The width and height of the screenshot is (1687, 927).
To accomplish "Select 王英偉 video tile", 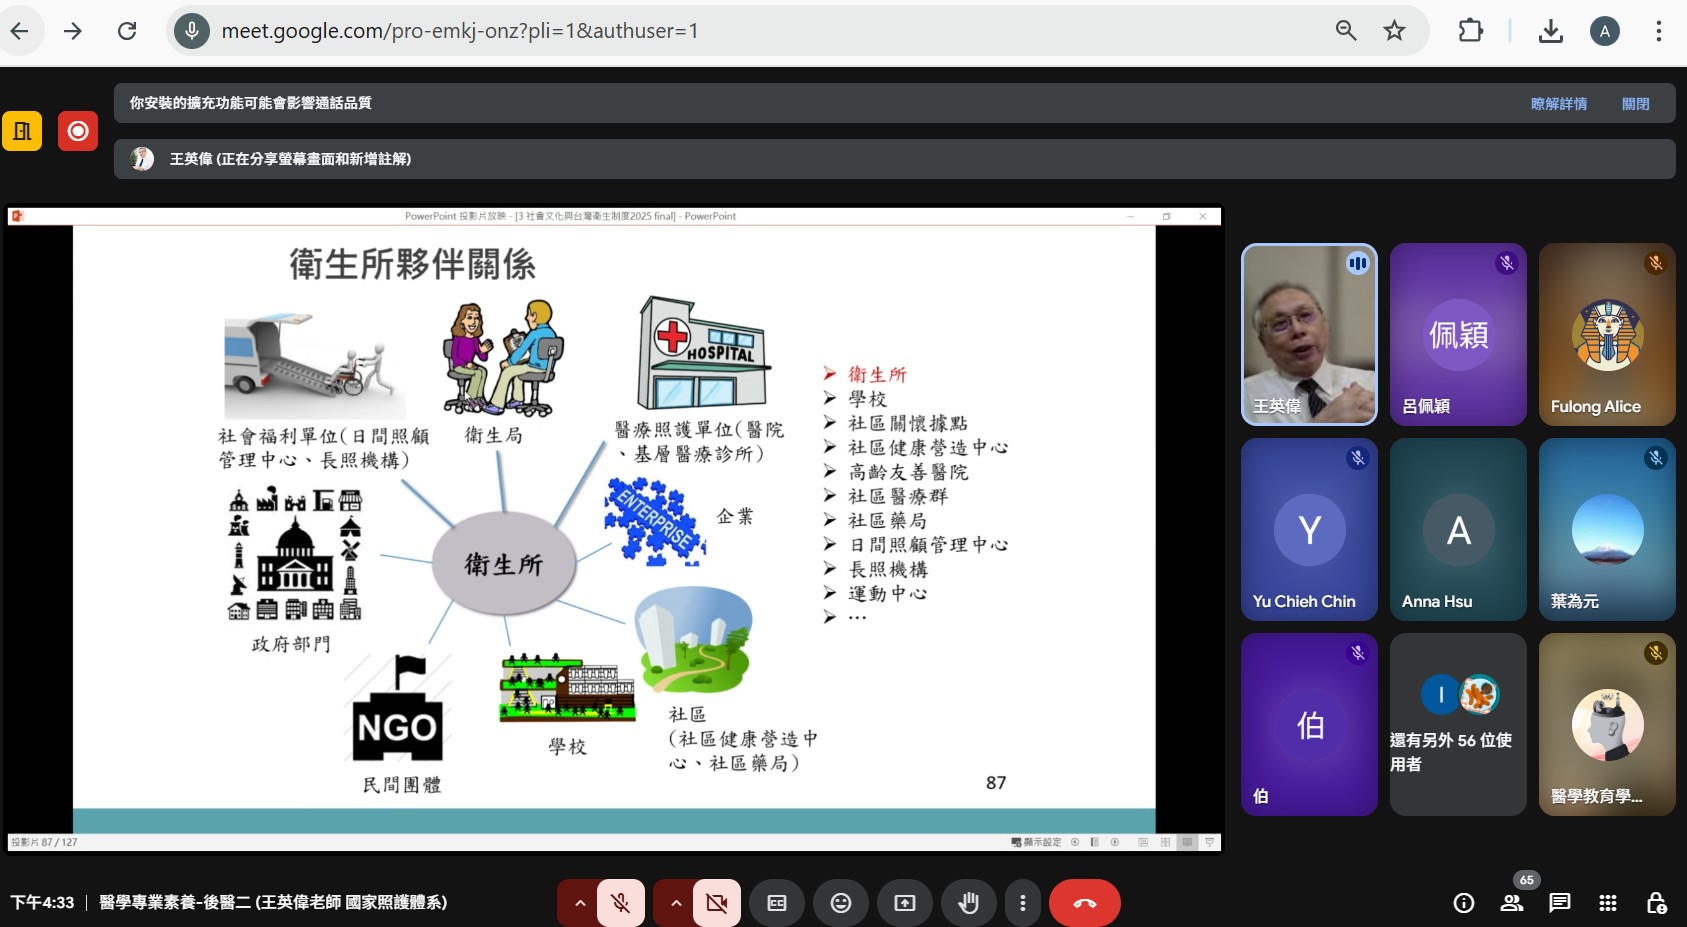I will [x=1308, y=334].
